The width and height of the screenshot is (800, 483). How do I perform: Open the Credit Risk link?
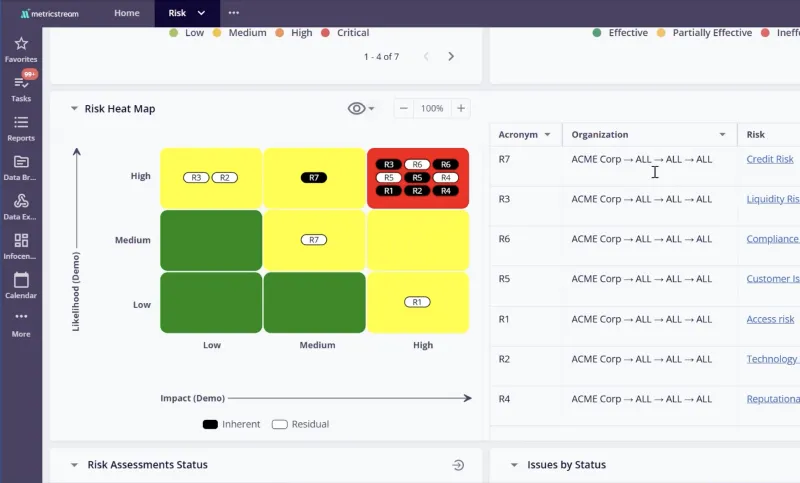click(x=769, y=159)
